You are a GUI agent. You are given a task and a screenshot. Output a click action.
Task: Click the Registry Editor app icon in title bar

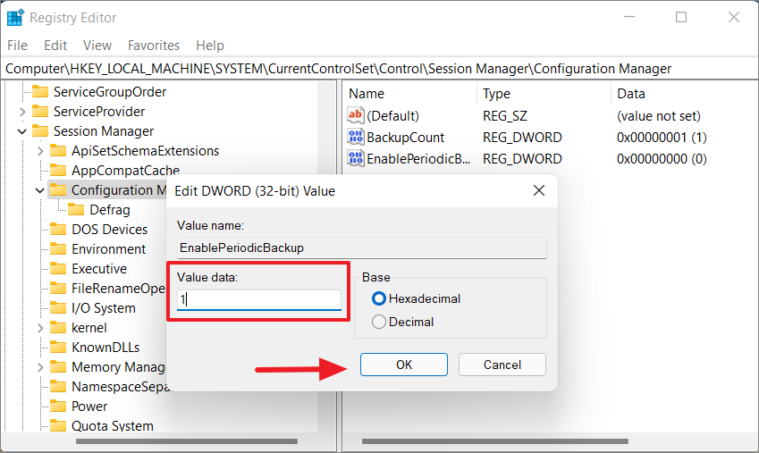tap(15, 17)
